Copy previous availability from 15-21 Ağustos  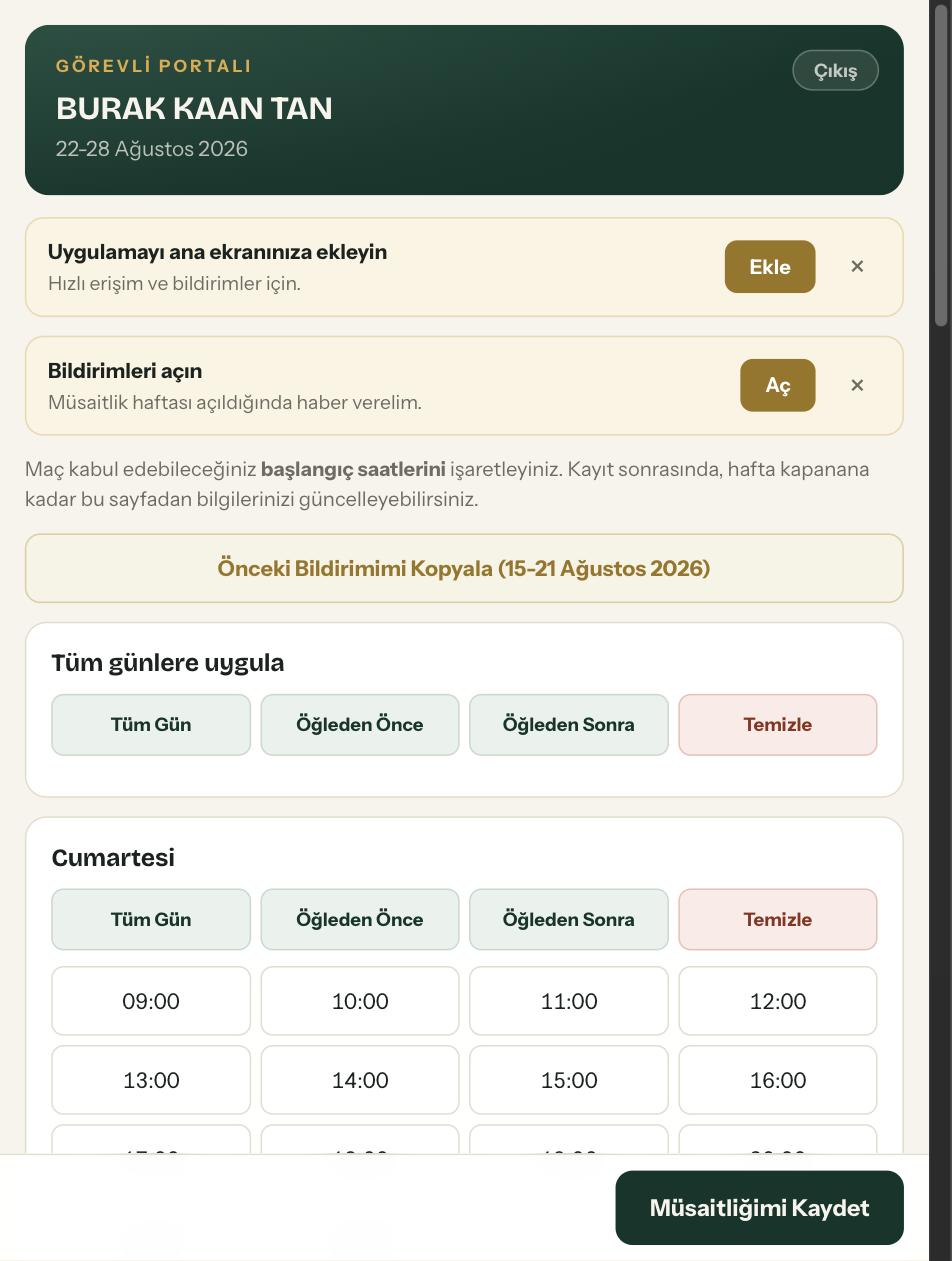coord(464,568)
